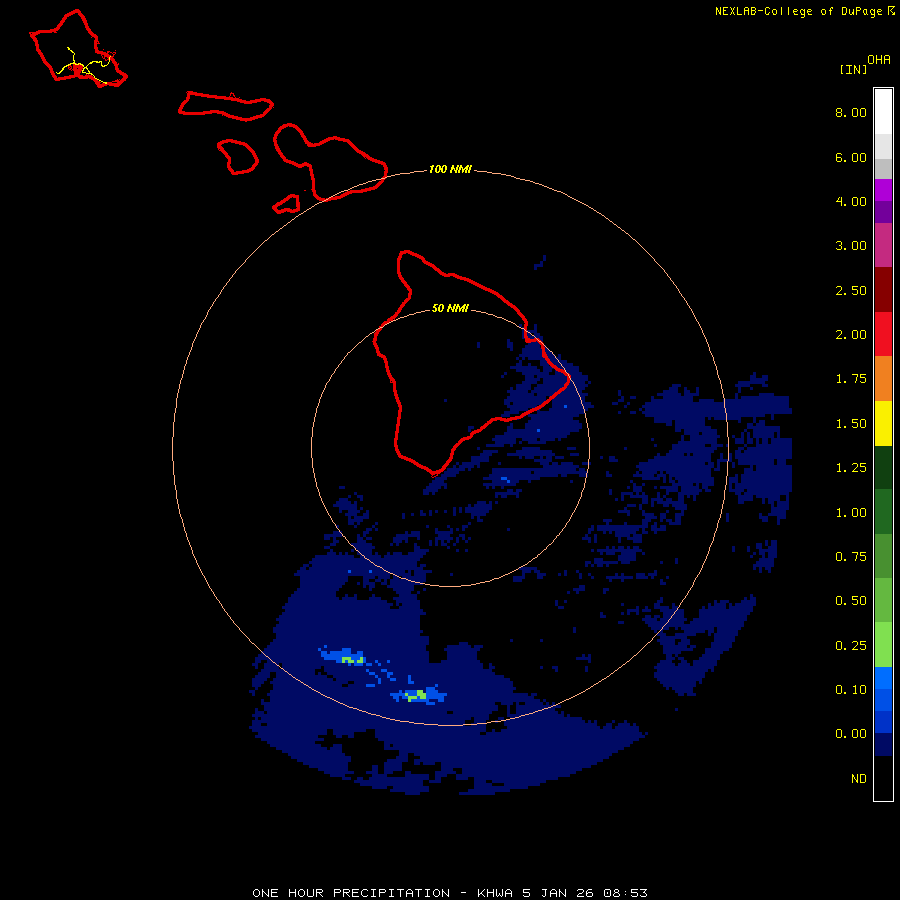Click the 6.00 scale value
The image size is (900, 900).
coord(851,157)
